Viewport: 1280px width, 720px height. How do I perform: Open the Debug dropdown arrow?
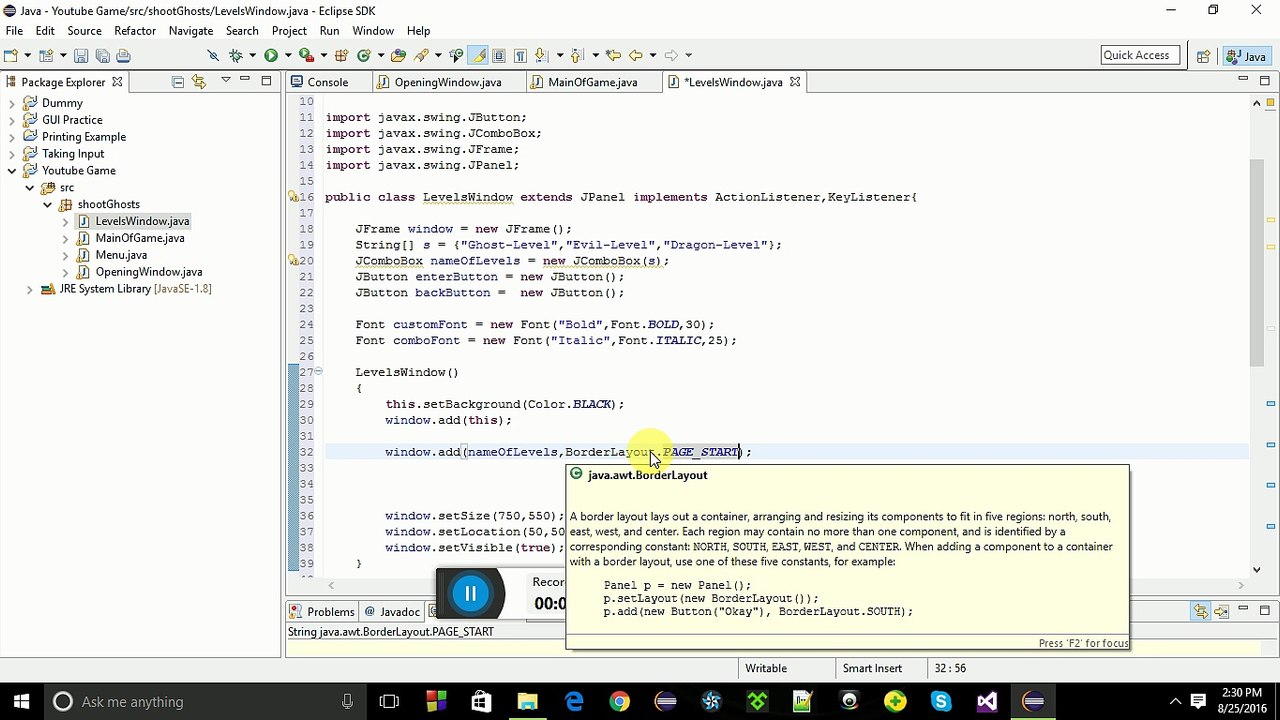point(252,55)
